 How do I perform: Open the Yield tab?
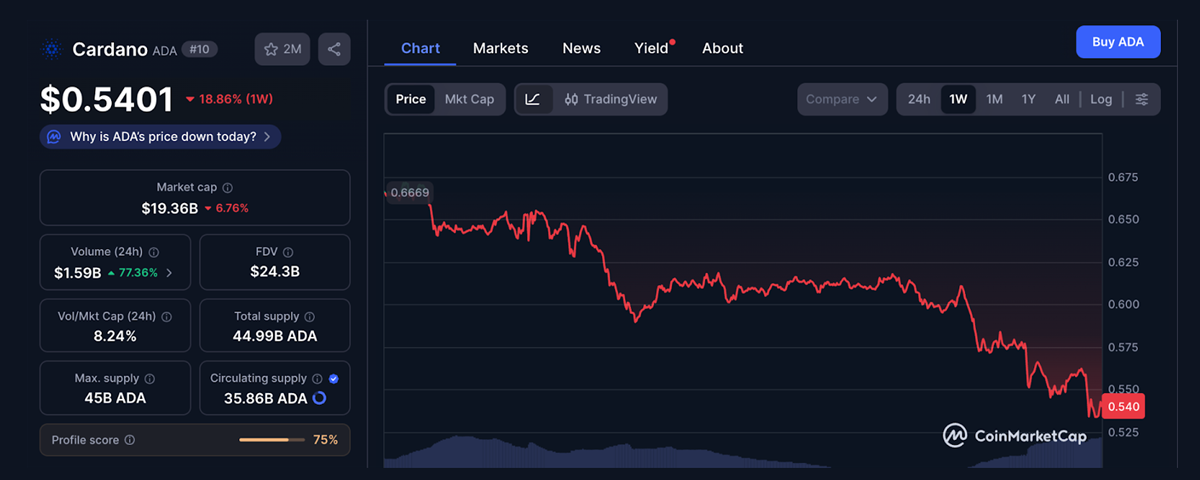651,48
